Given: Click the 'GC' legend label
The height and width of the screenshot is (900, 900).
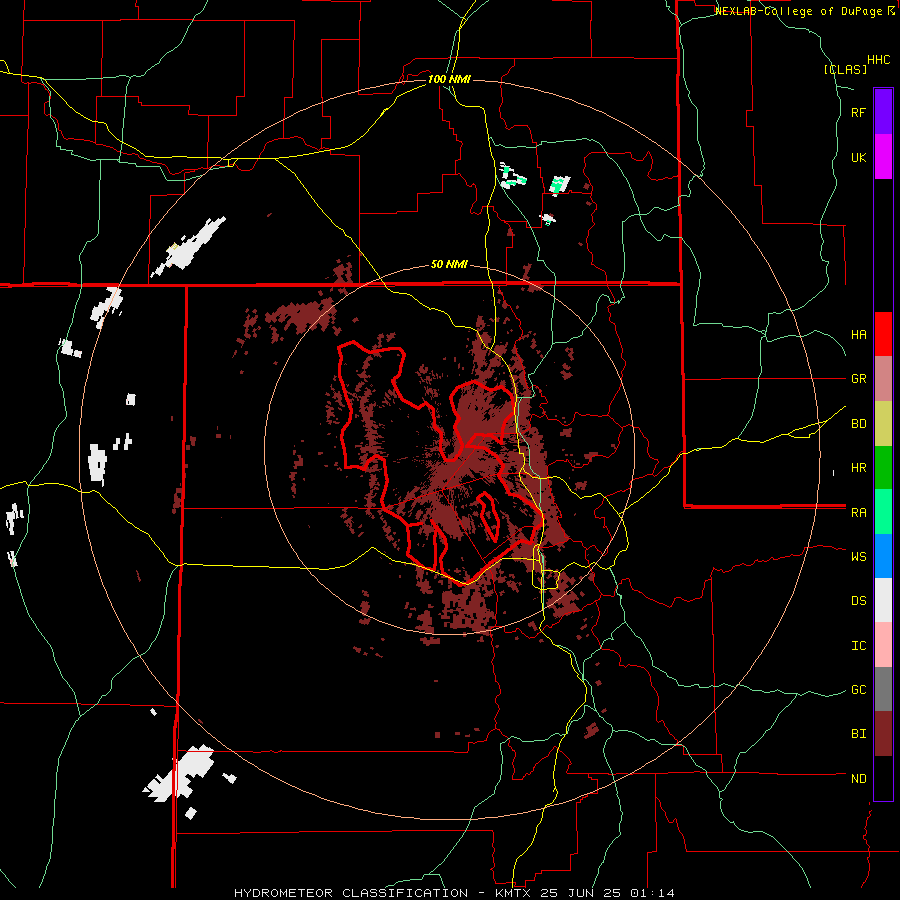Looking at the screenshot, I should pyautogui.click(x=858, y=690).
